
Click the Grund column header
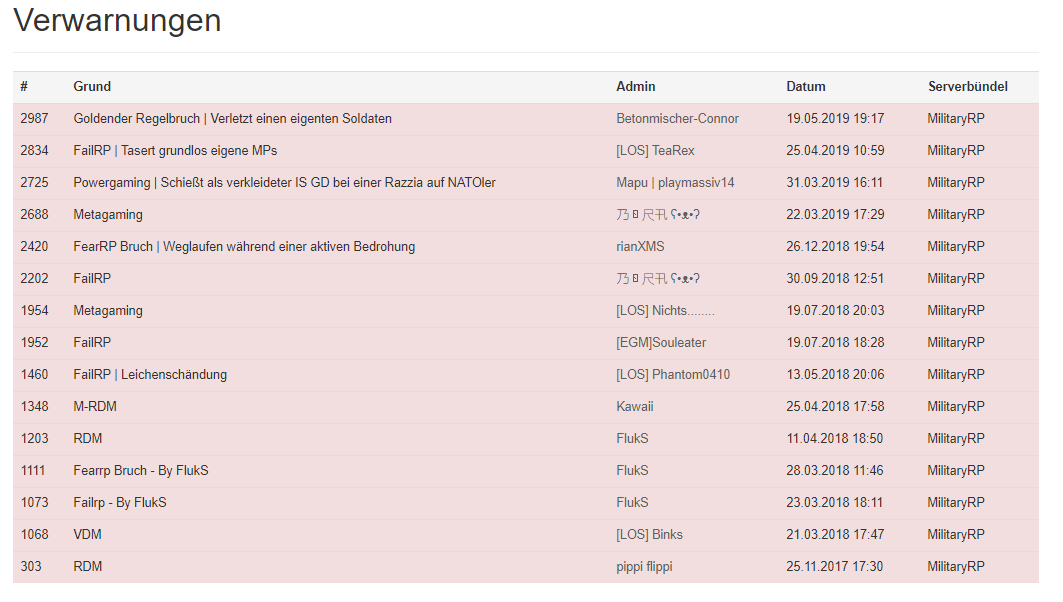point(92,86)
